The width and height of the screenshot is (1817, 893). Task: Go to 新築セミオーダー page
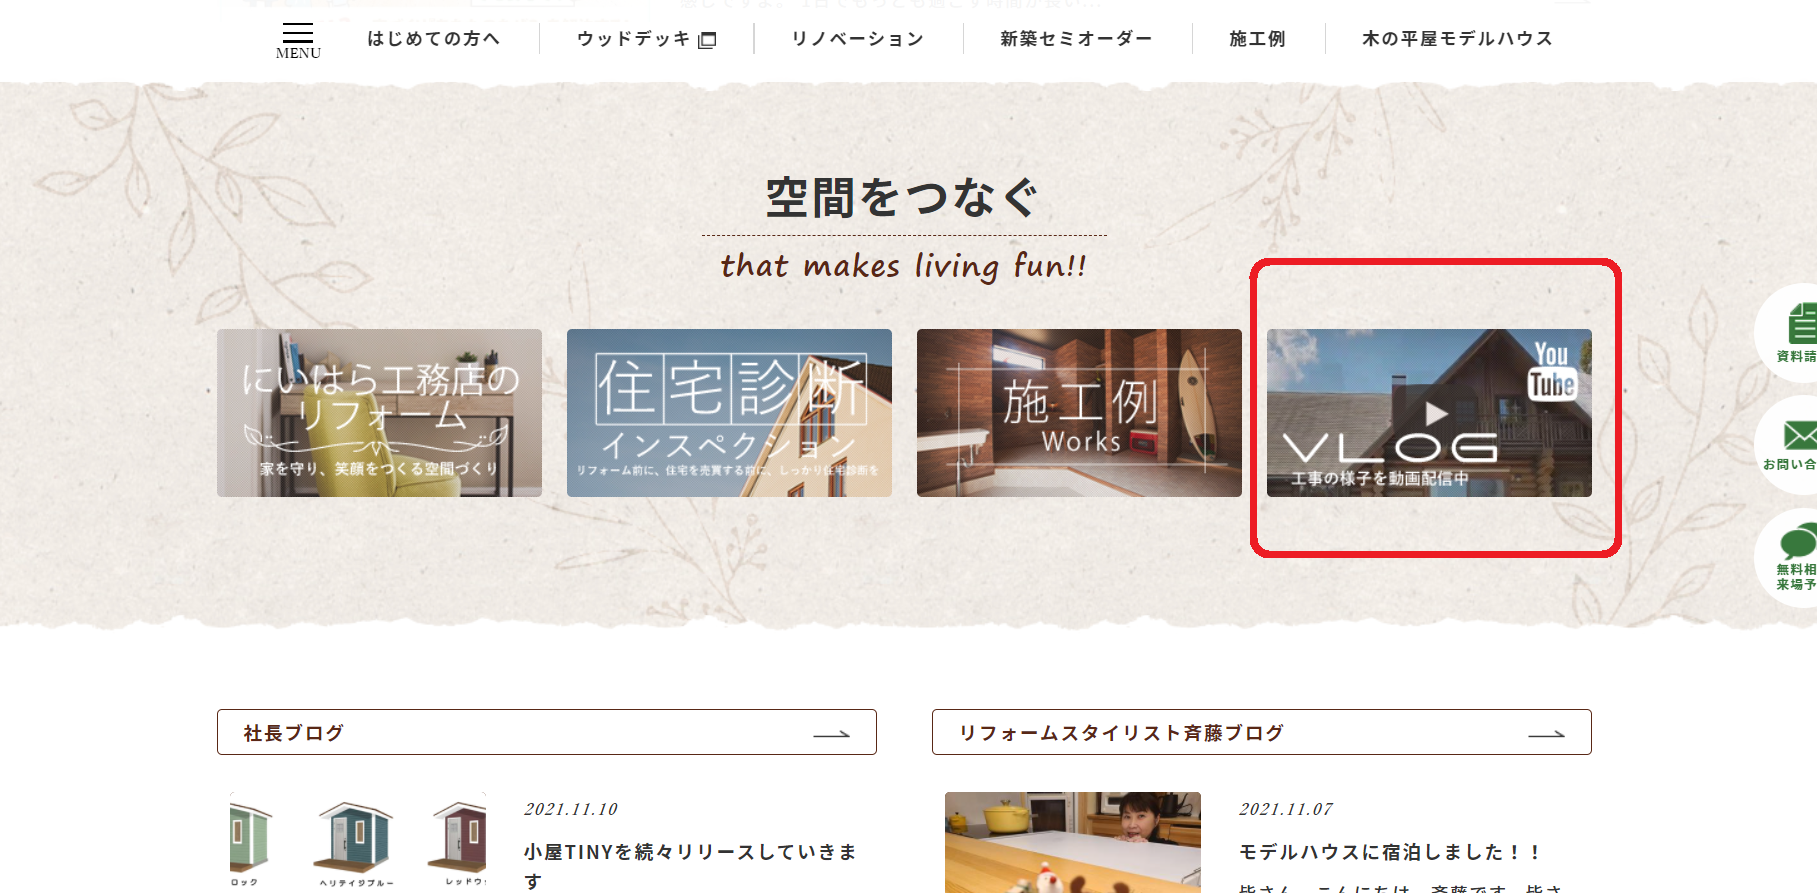1076,39
